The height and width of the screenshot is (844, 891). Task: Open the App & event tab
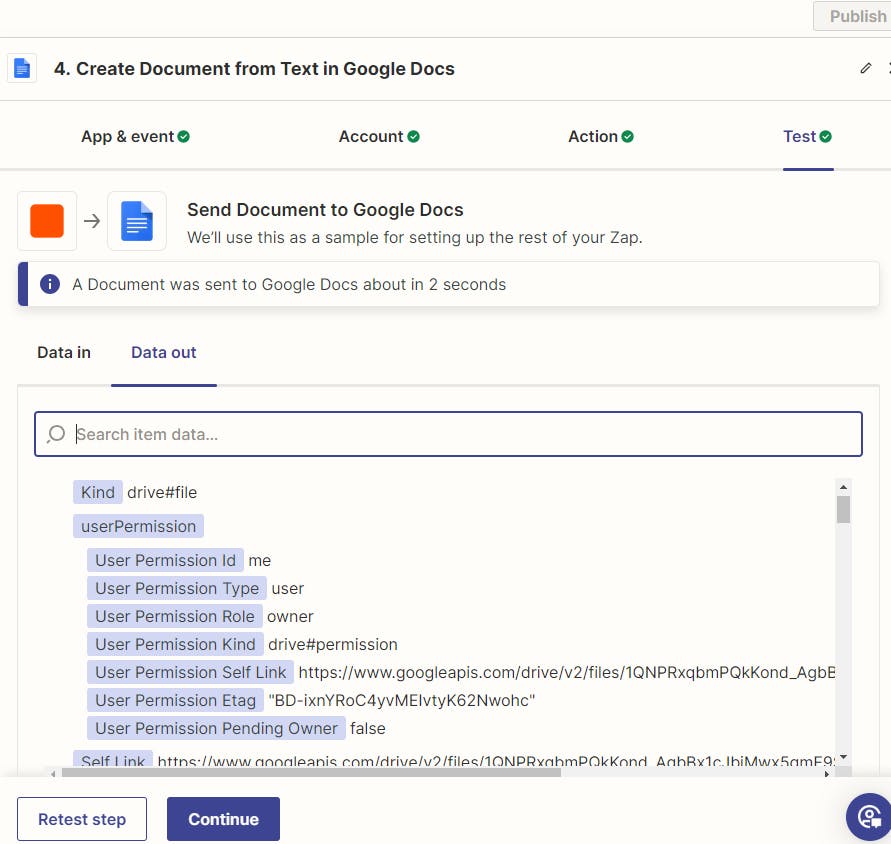point(135,137)
